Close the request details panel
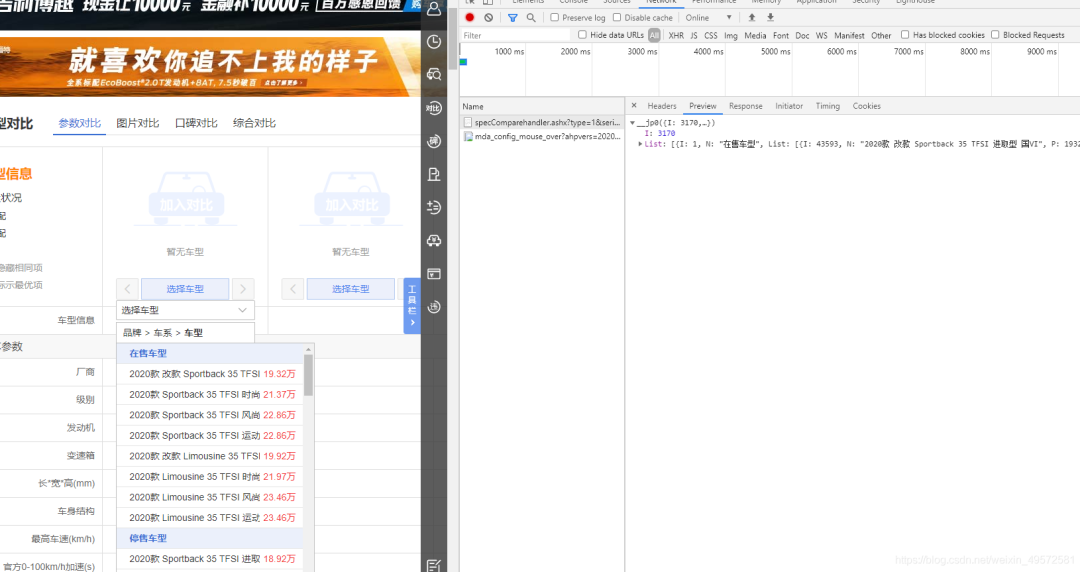The width and height of the screenshot is (1080, 572). pyautogui.click(x=634, y=106)
